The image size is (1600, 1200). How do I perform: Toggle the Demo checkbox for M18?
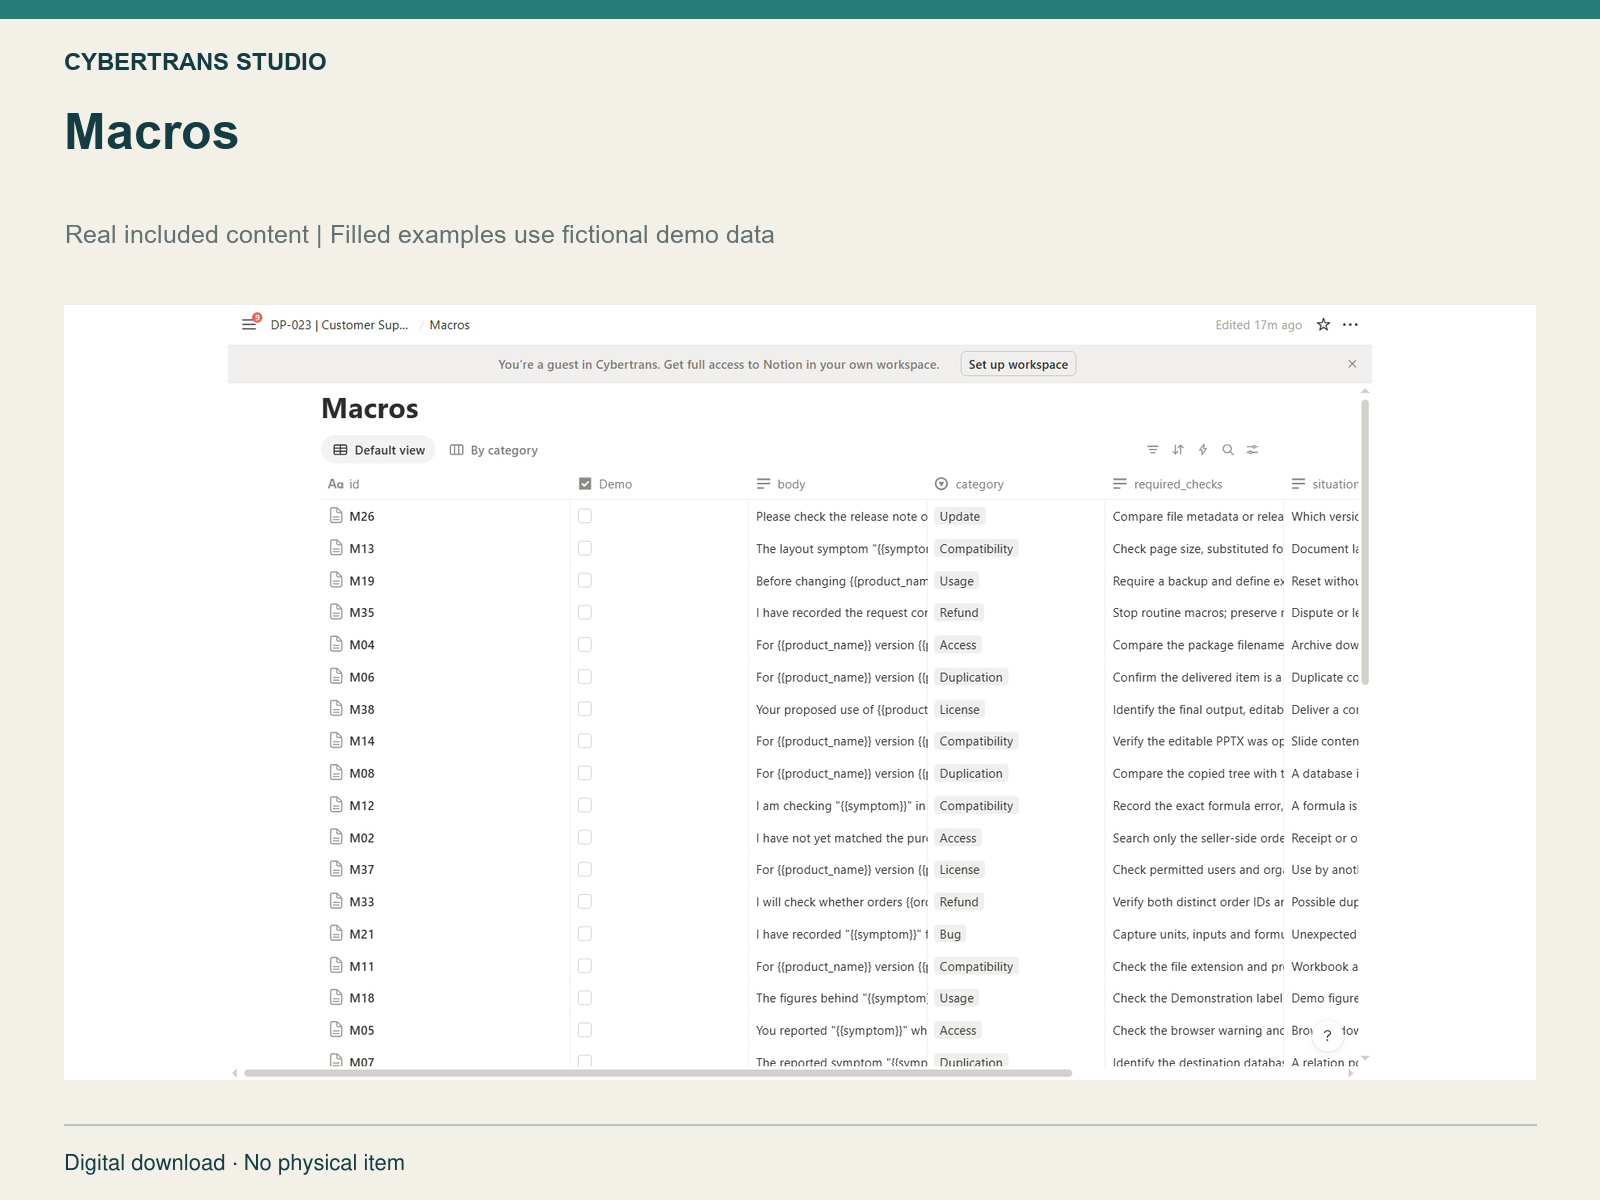[x=585, y=998]
